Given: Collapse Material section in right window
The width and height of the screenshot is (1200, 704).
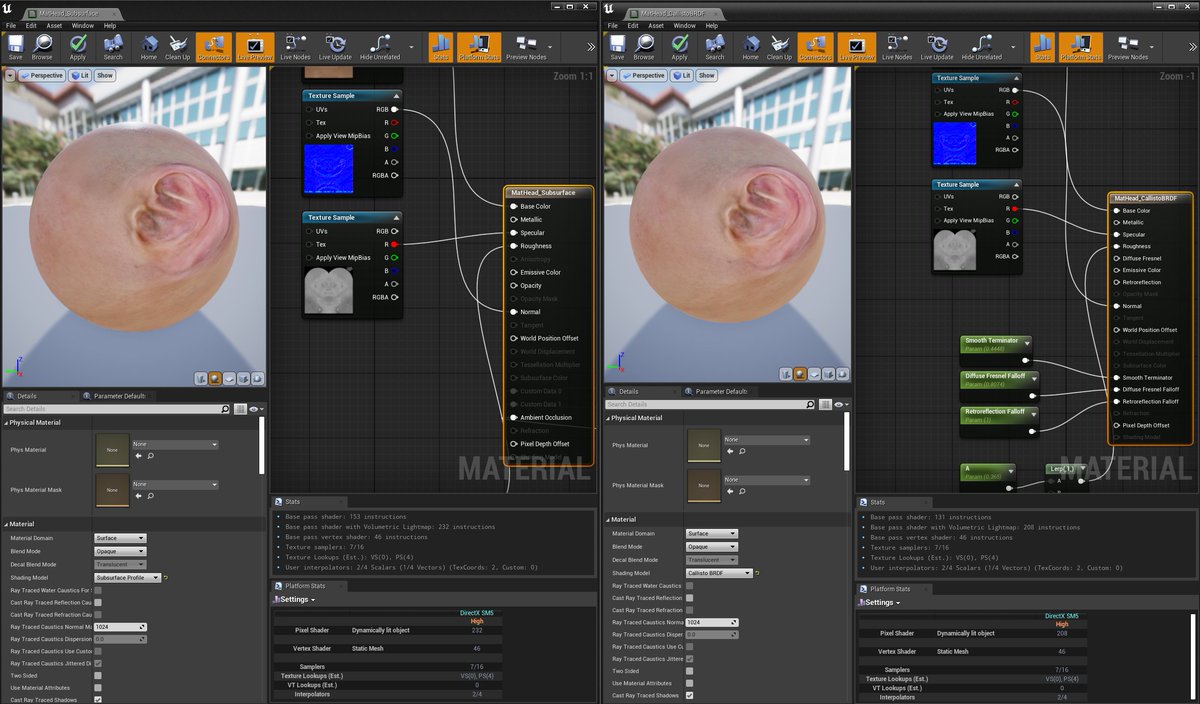Looking at the screenshot, I should tap(607, 519).
